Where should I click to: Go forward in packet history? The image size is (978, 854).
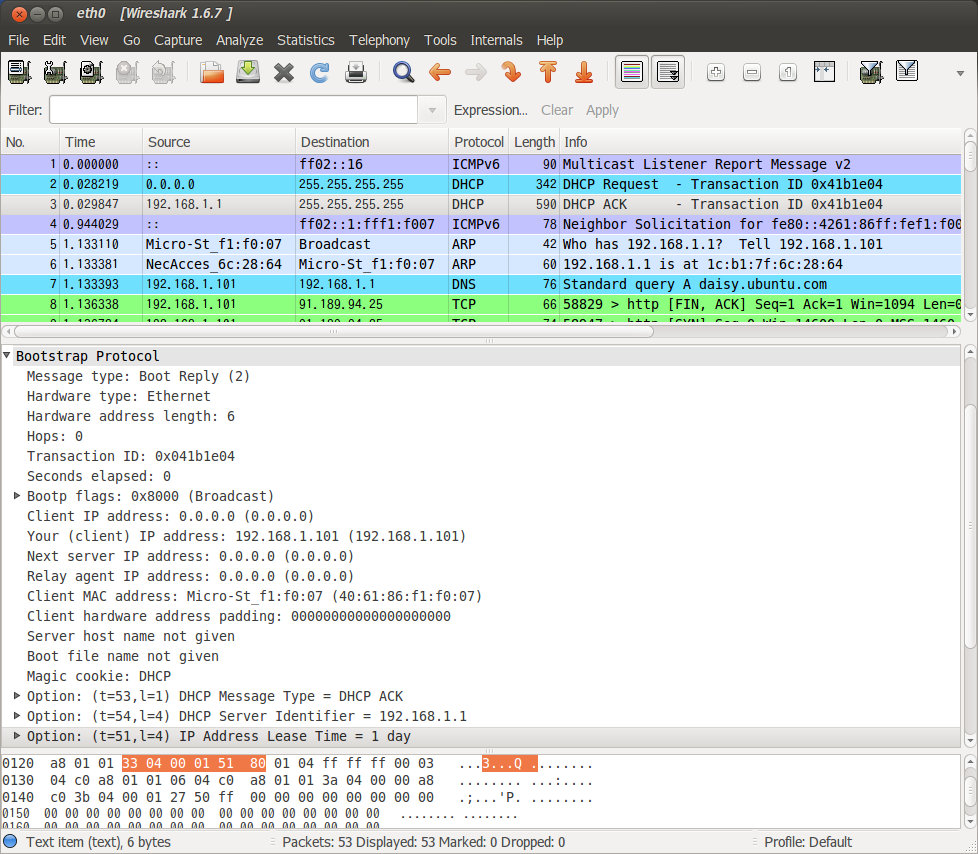click(476, 72)
